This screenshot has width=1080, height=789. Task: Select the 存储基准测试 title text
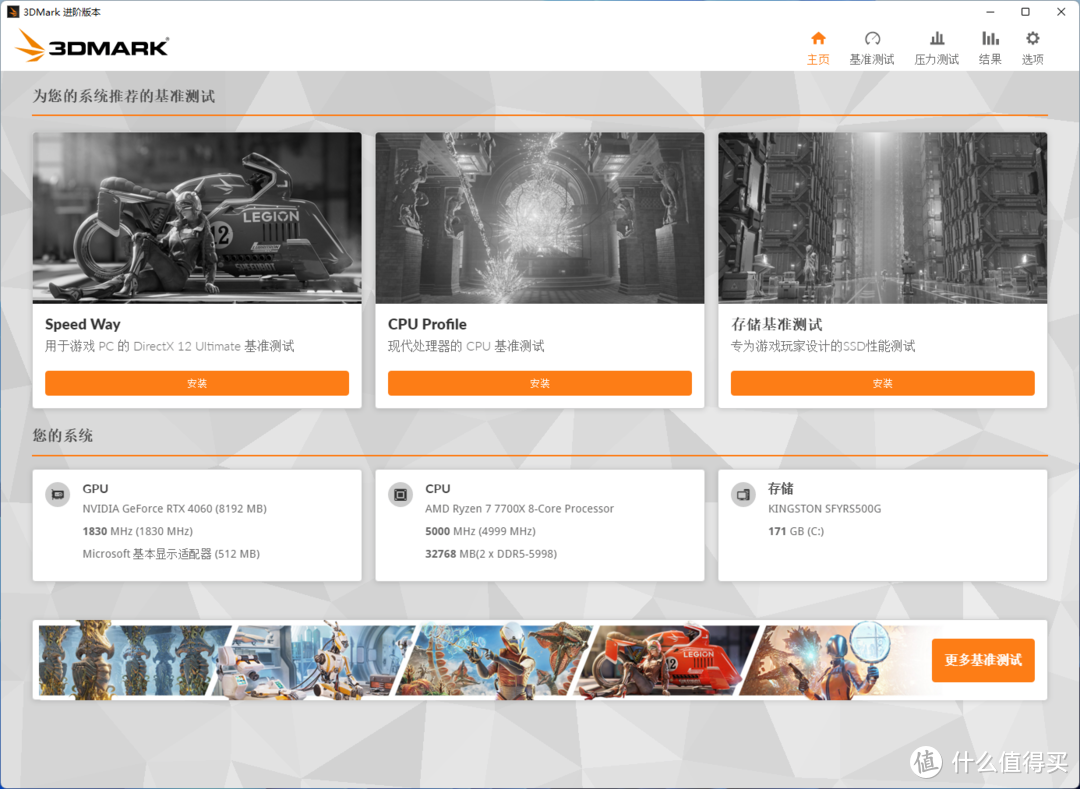point(776,324)
